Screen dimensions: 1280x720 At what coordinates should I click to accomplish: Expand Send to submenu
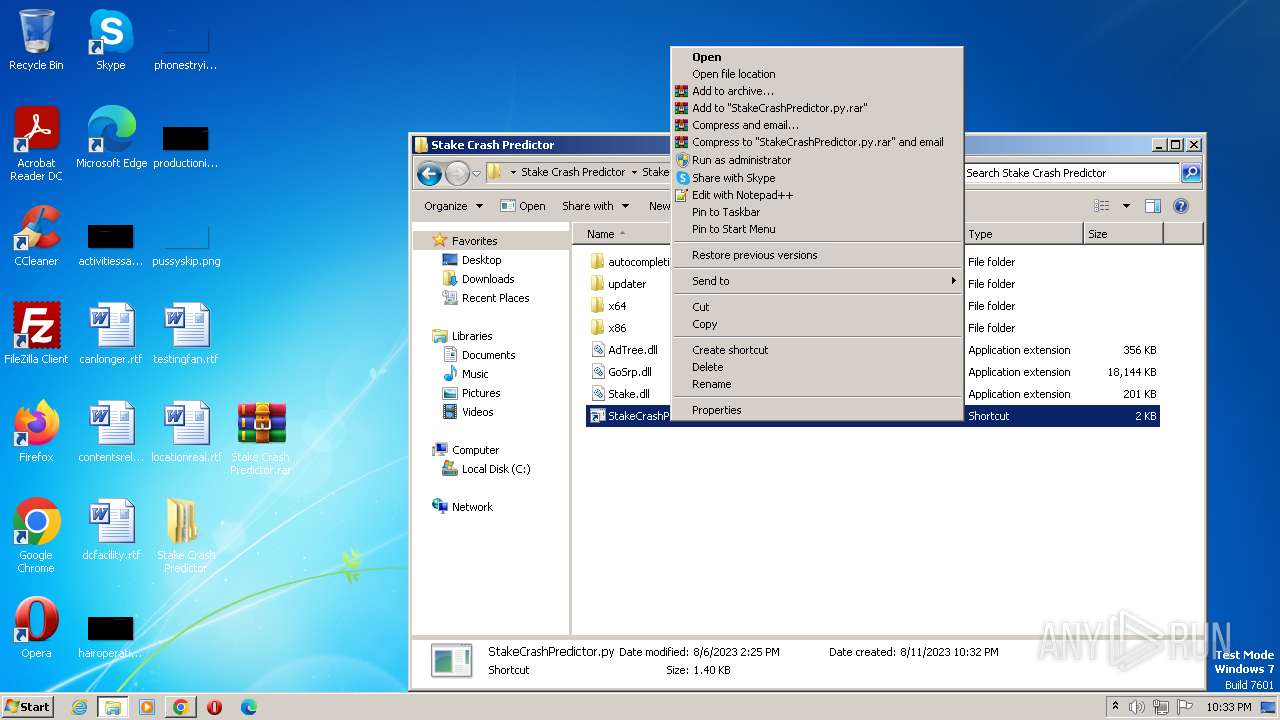coord(816,281)
